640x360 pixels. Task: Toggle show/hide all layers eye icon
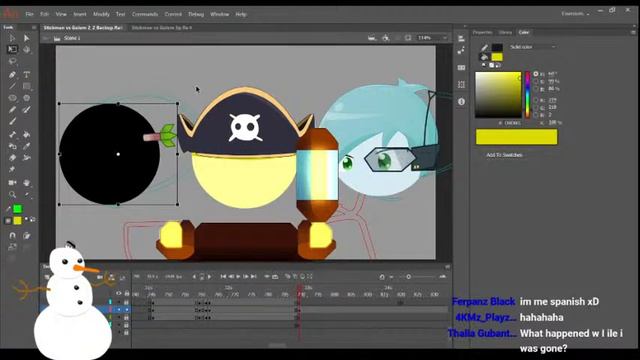[118, 293]
